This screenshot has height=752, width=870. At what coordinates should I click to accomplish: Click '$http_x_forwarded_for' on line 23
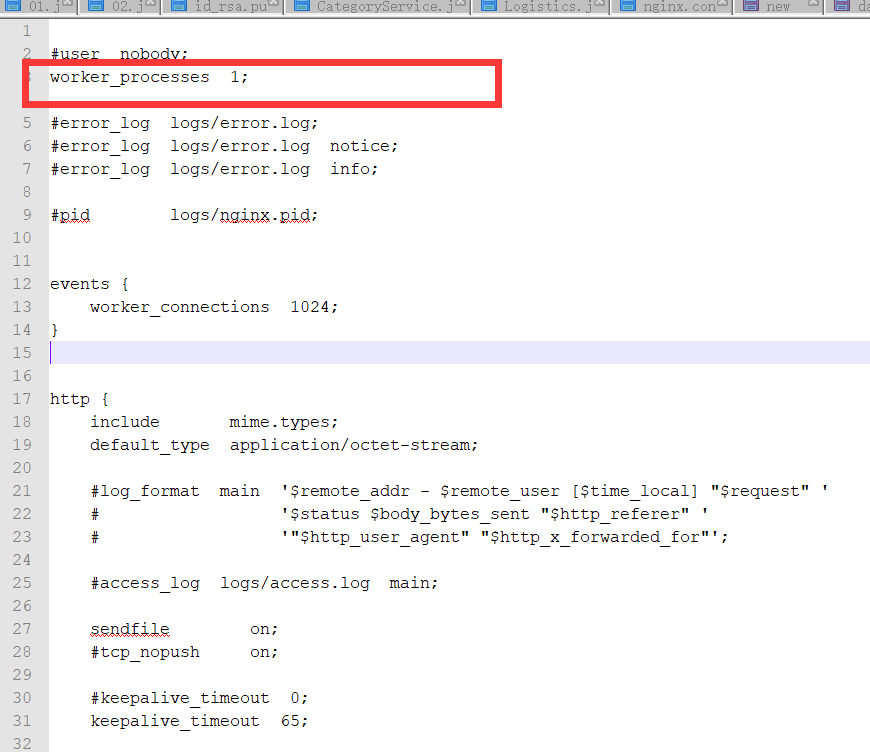click(595, 537)
